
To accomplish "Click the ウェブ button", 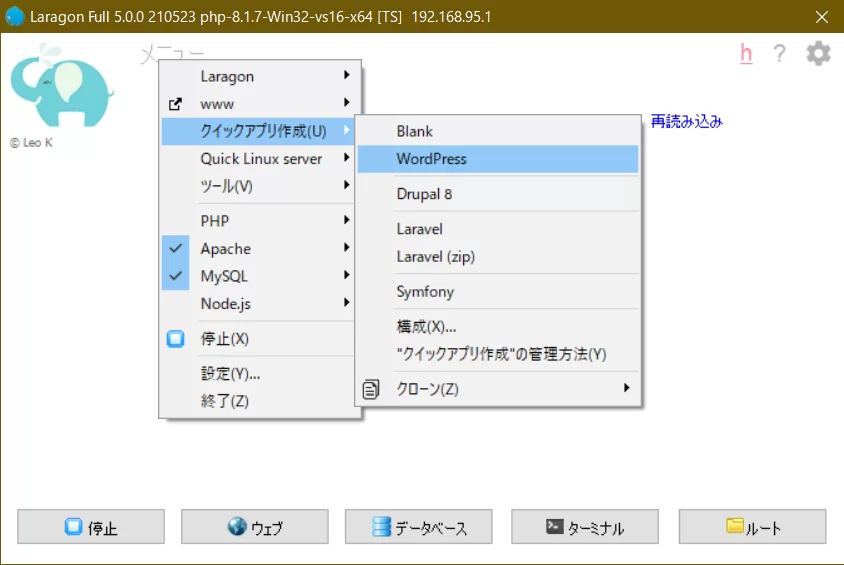I will 255,527.
